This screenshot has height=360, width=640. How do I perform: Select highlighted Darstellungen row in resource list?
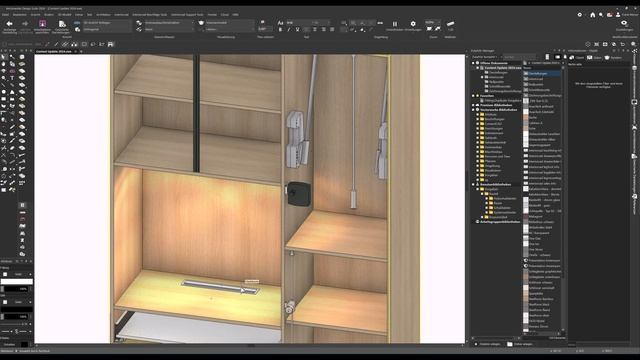pos(542,73)
